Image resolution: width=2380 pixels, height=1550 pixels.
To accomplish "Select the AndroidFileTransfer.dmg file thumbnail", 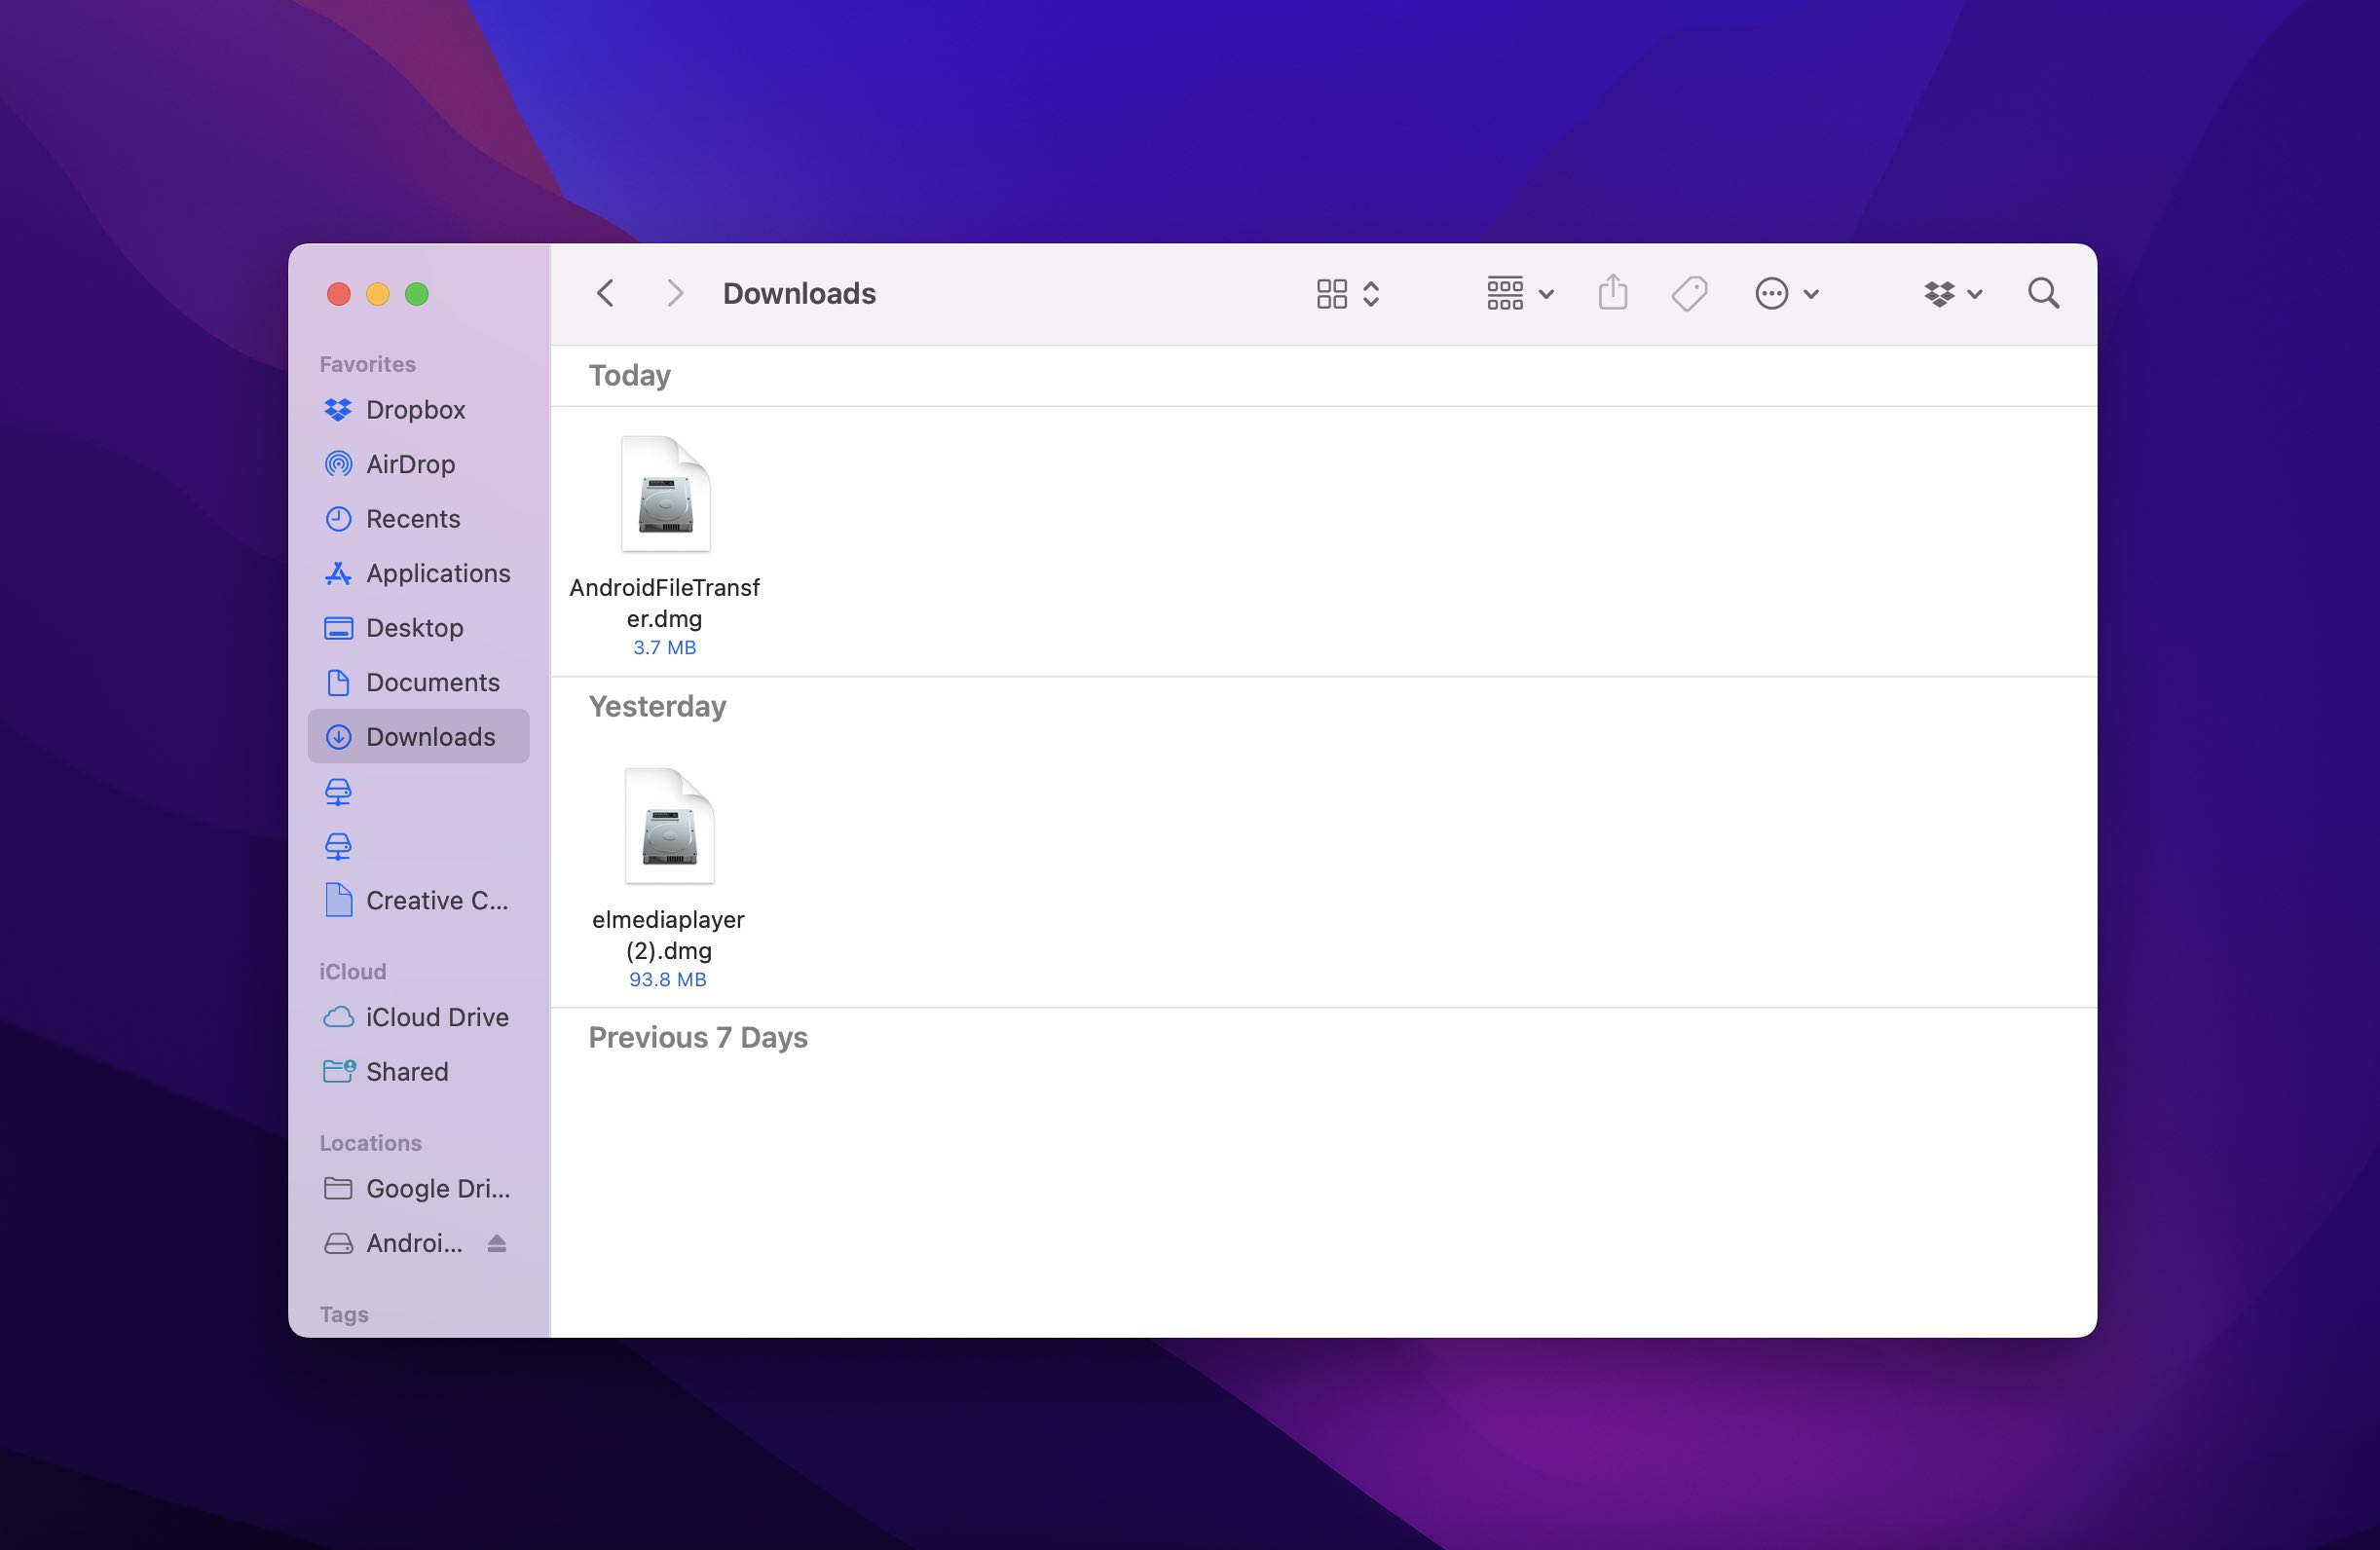I will pos(665,494).
